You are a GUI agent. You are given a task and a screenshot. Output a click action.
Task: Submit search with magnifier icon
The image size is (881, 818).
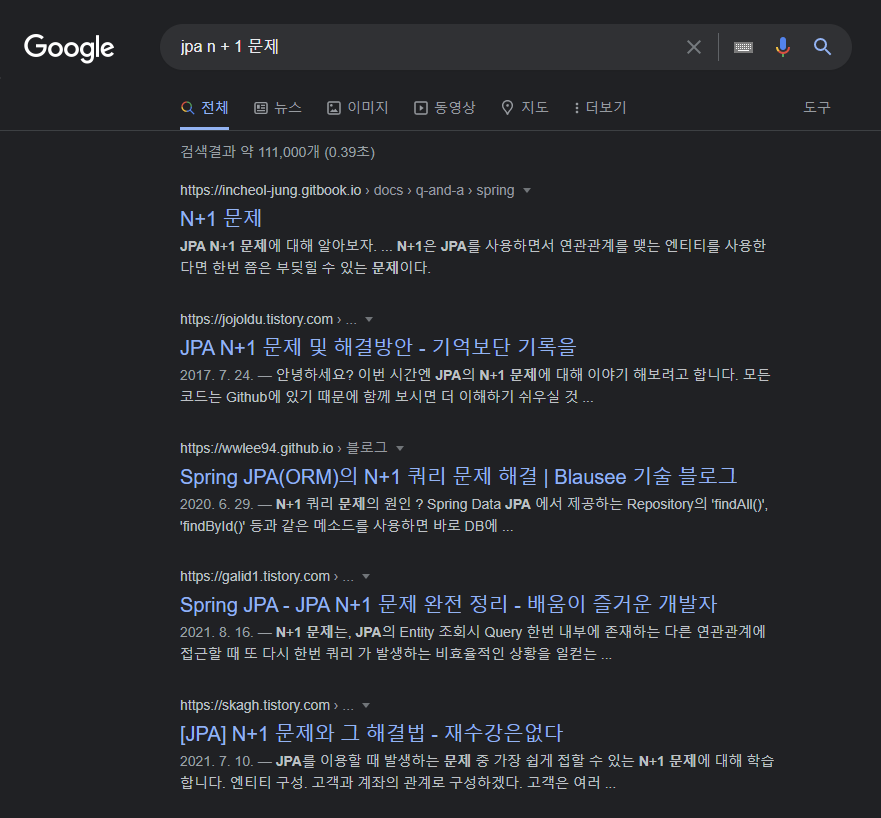[x=823, y=47]
